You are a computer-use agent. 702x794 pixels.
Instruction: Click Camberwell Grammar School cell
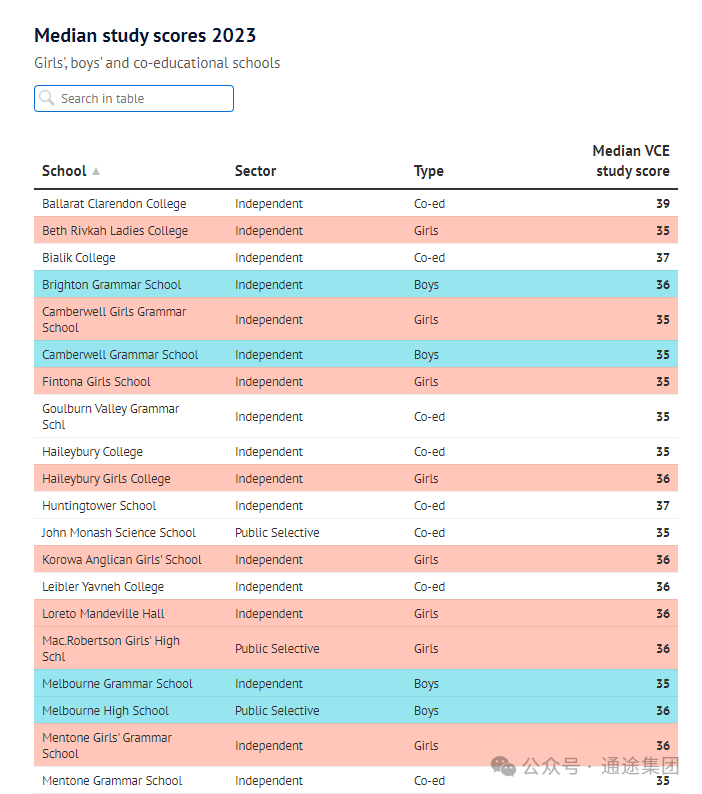pos(120,354)
